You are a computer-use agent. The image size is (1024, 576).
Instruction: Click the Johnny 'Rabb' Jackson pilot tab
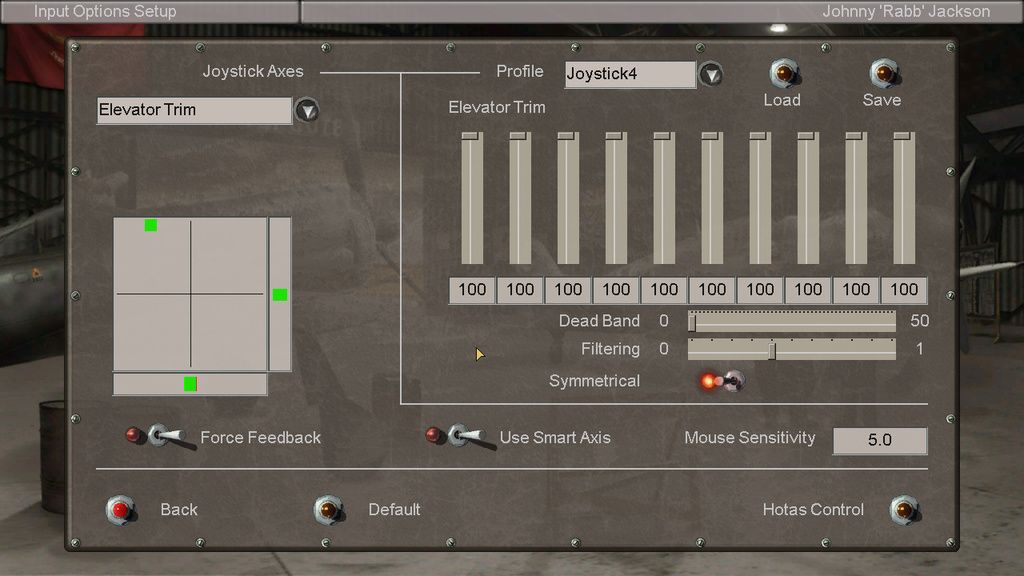(905, 12)
